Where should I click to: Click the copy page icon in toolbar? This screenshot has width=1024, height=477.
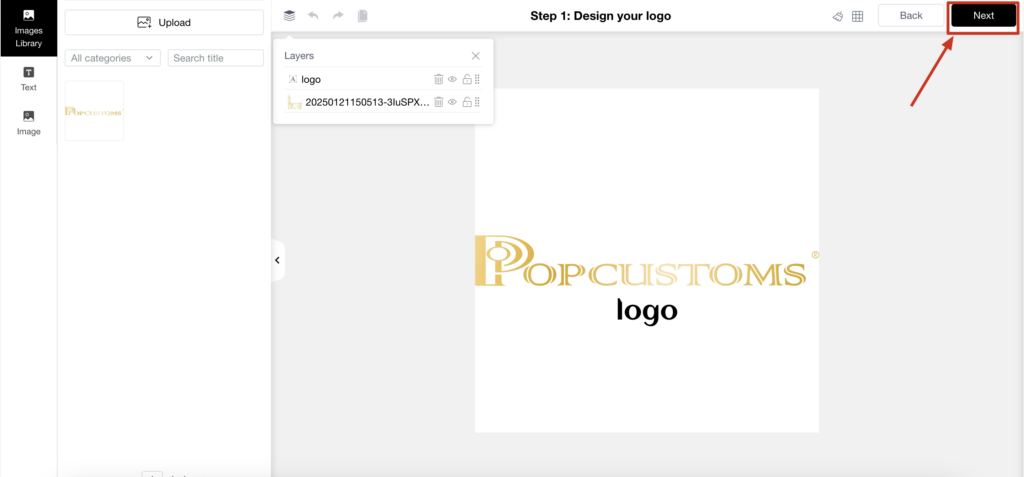click(362, 16)
